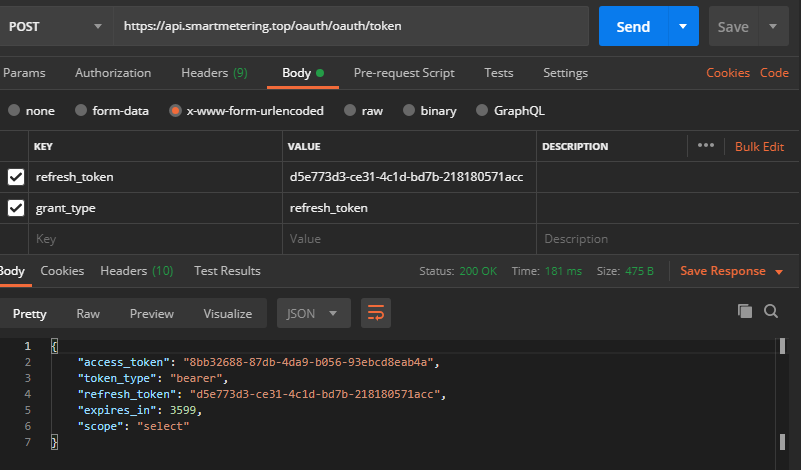
Task: Click the 200 OK status text
Action: (x=478, y=271)
